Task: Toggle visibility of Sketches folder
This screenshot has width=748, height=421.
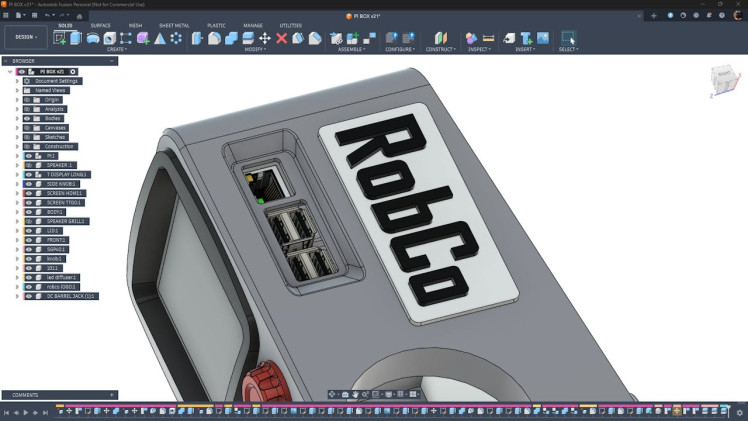Action: click(x=27, y=137)
